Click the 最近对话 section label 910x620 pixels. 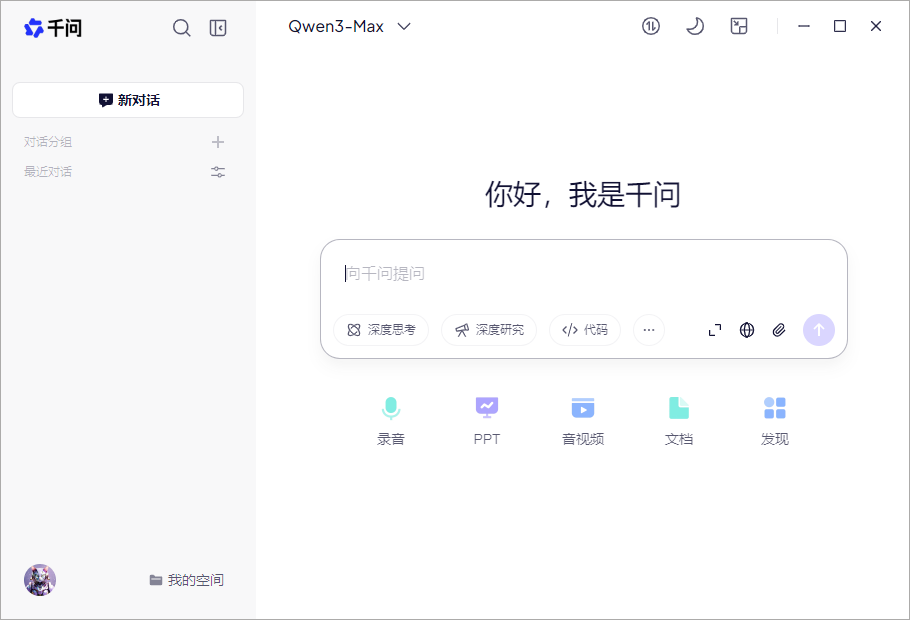click(48, 172)
